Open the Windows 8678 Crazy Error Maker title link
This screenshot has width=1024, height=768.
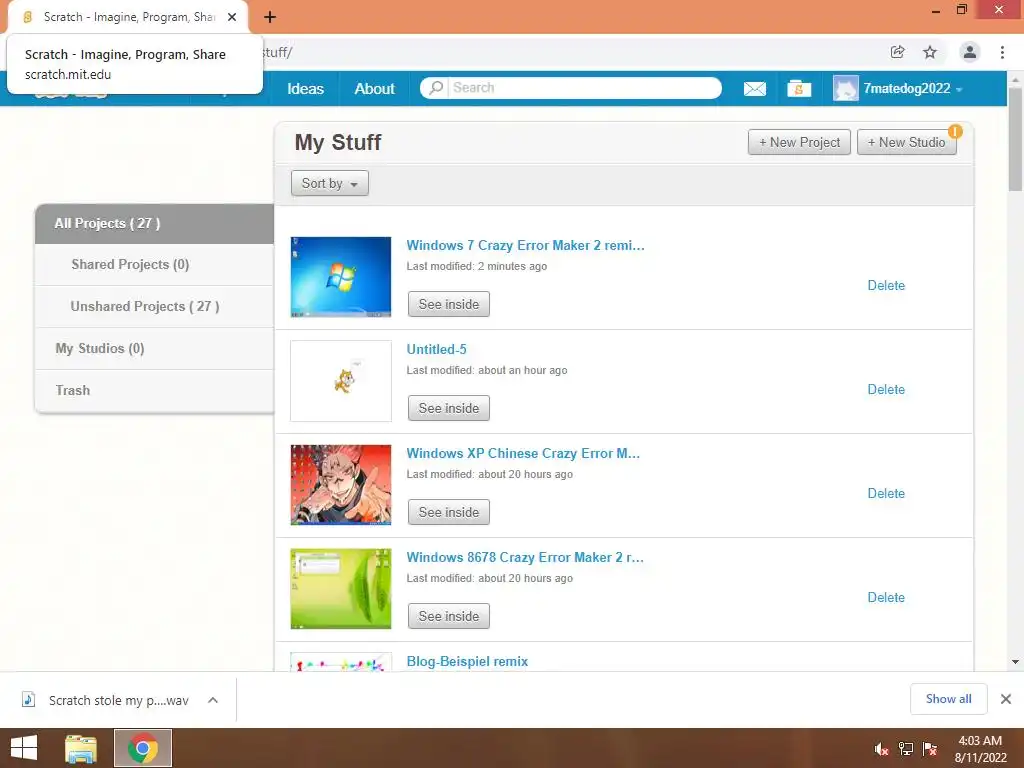[x=525, y=557]
